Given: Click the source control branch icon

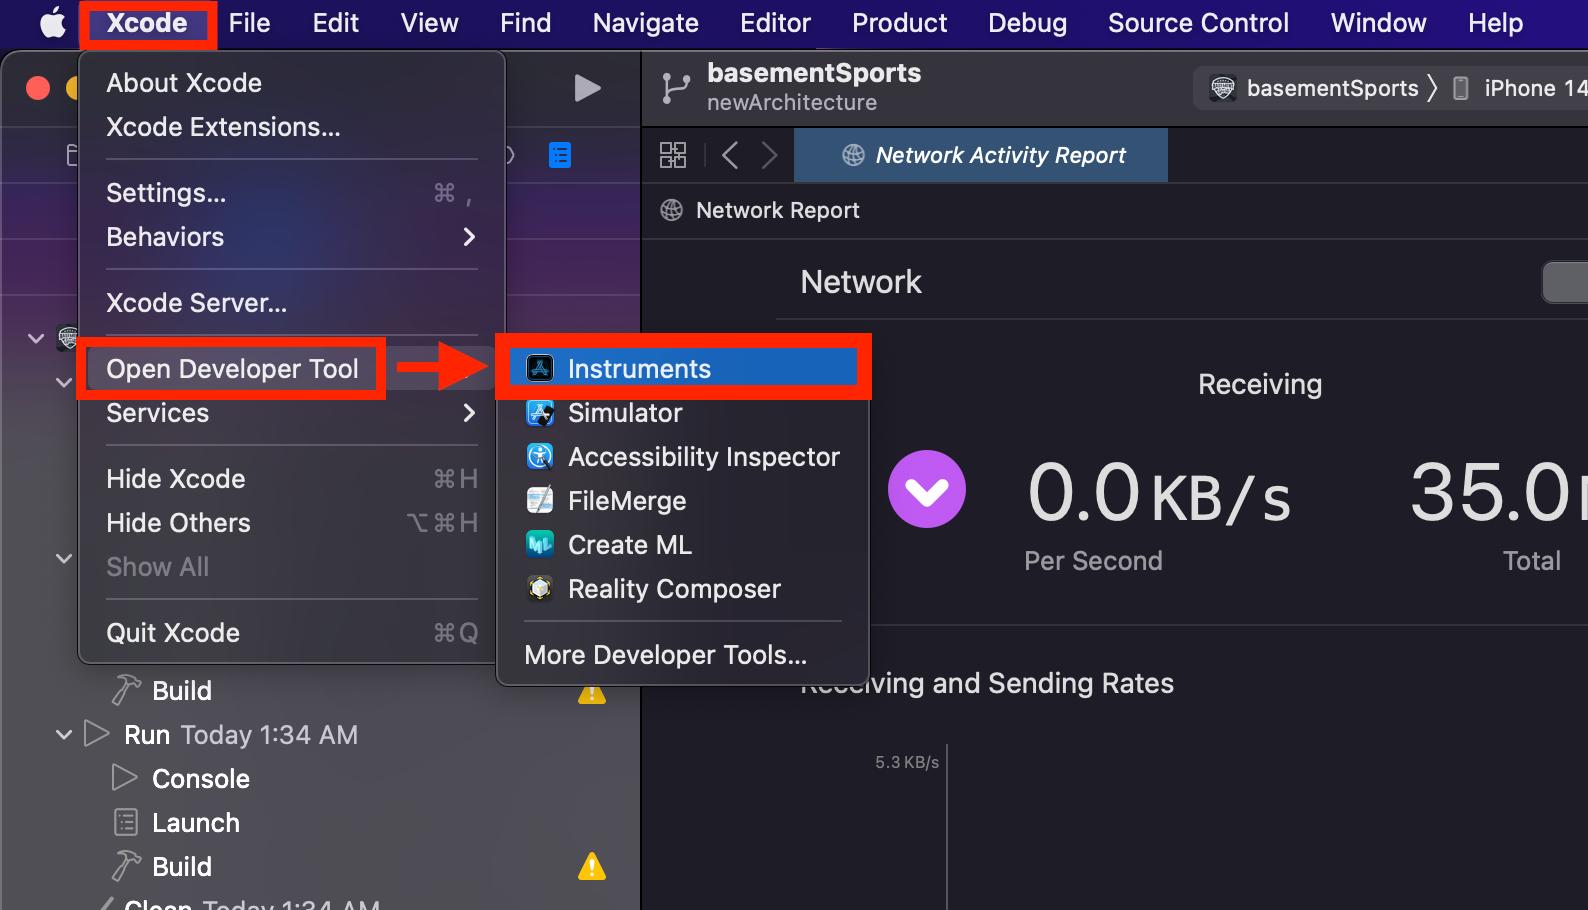Looking at the screenshot, I should pyautogui.click(x=676, y=88).
